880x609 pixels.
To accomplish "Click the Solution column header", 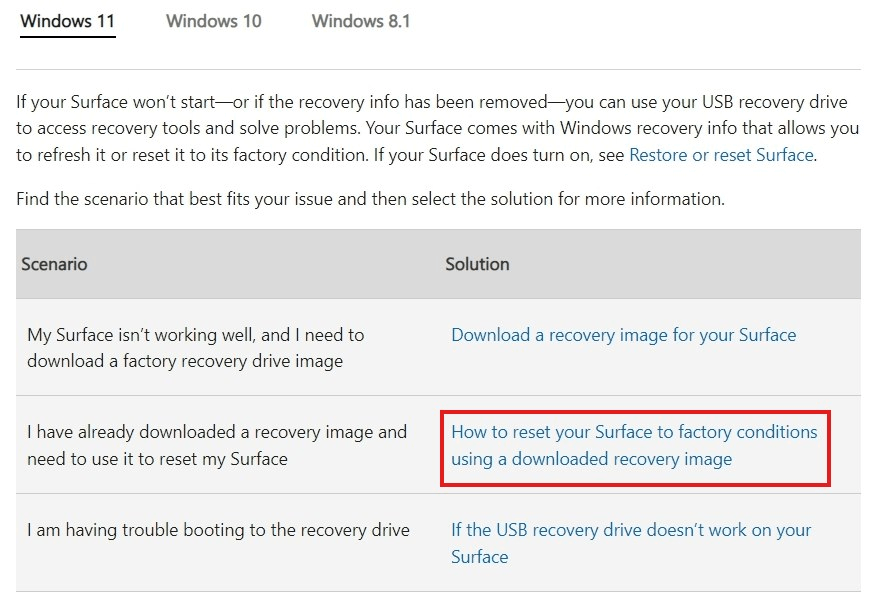I will (x=477, y=264).
